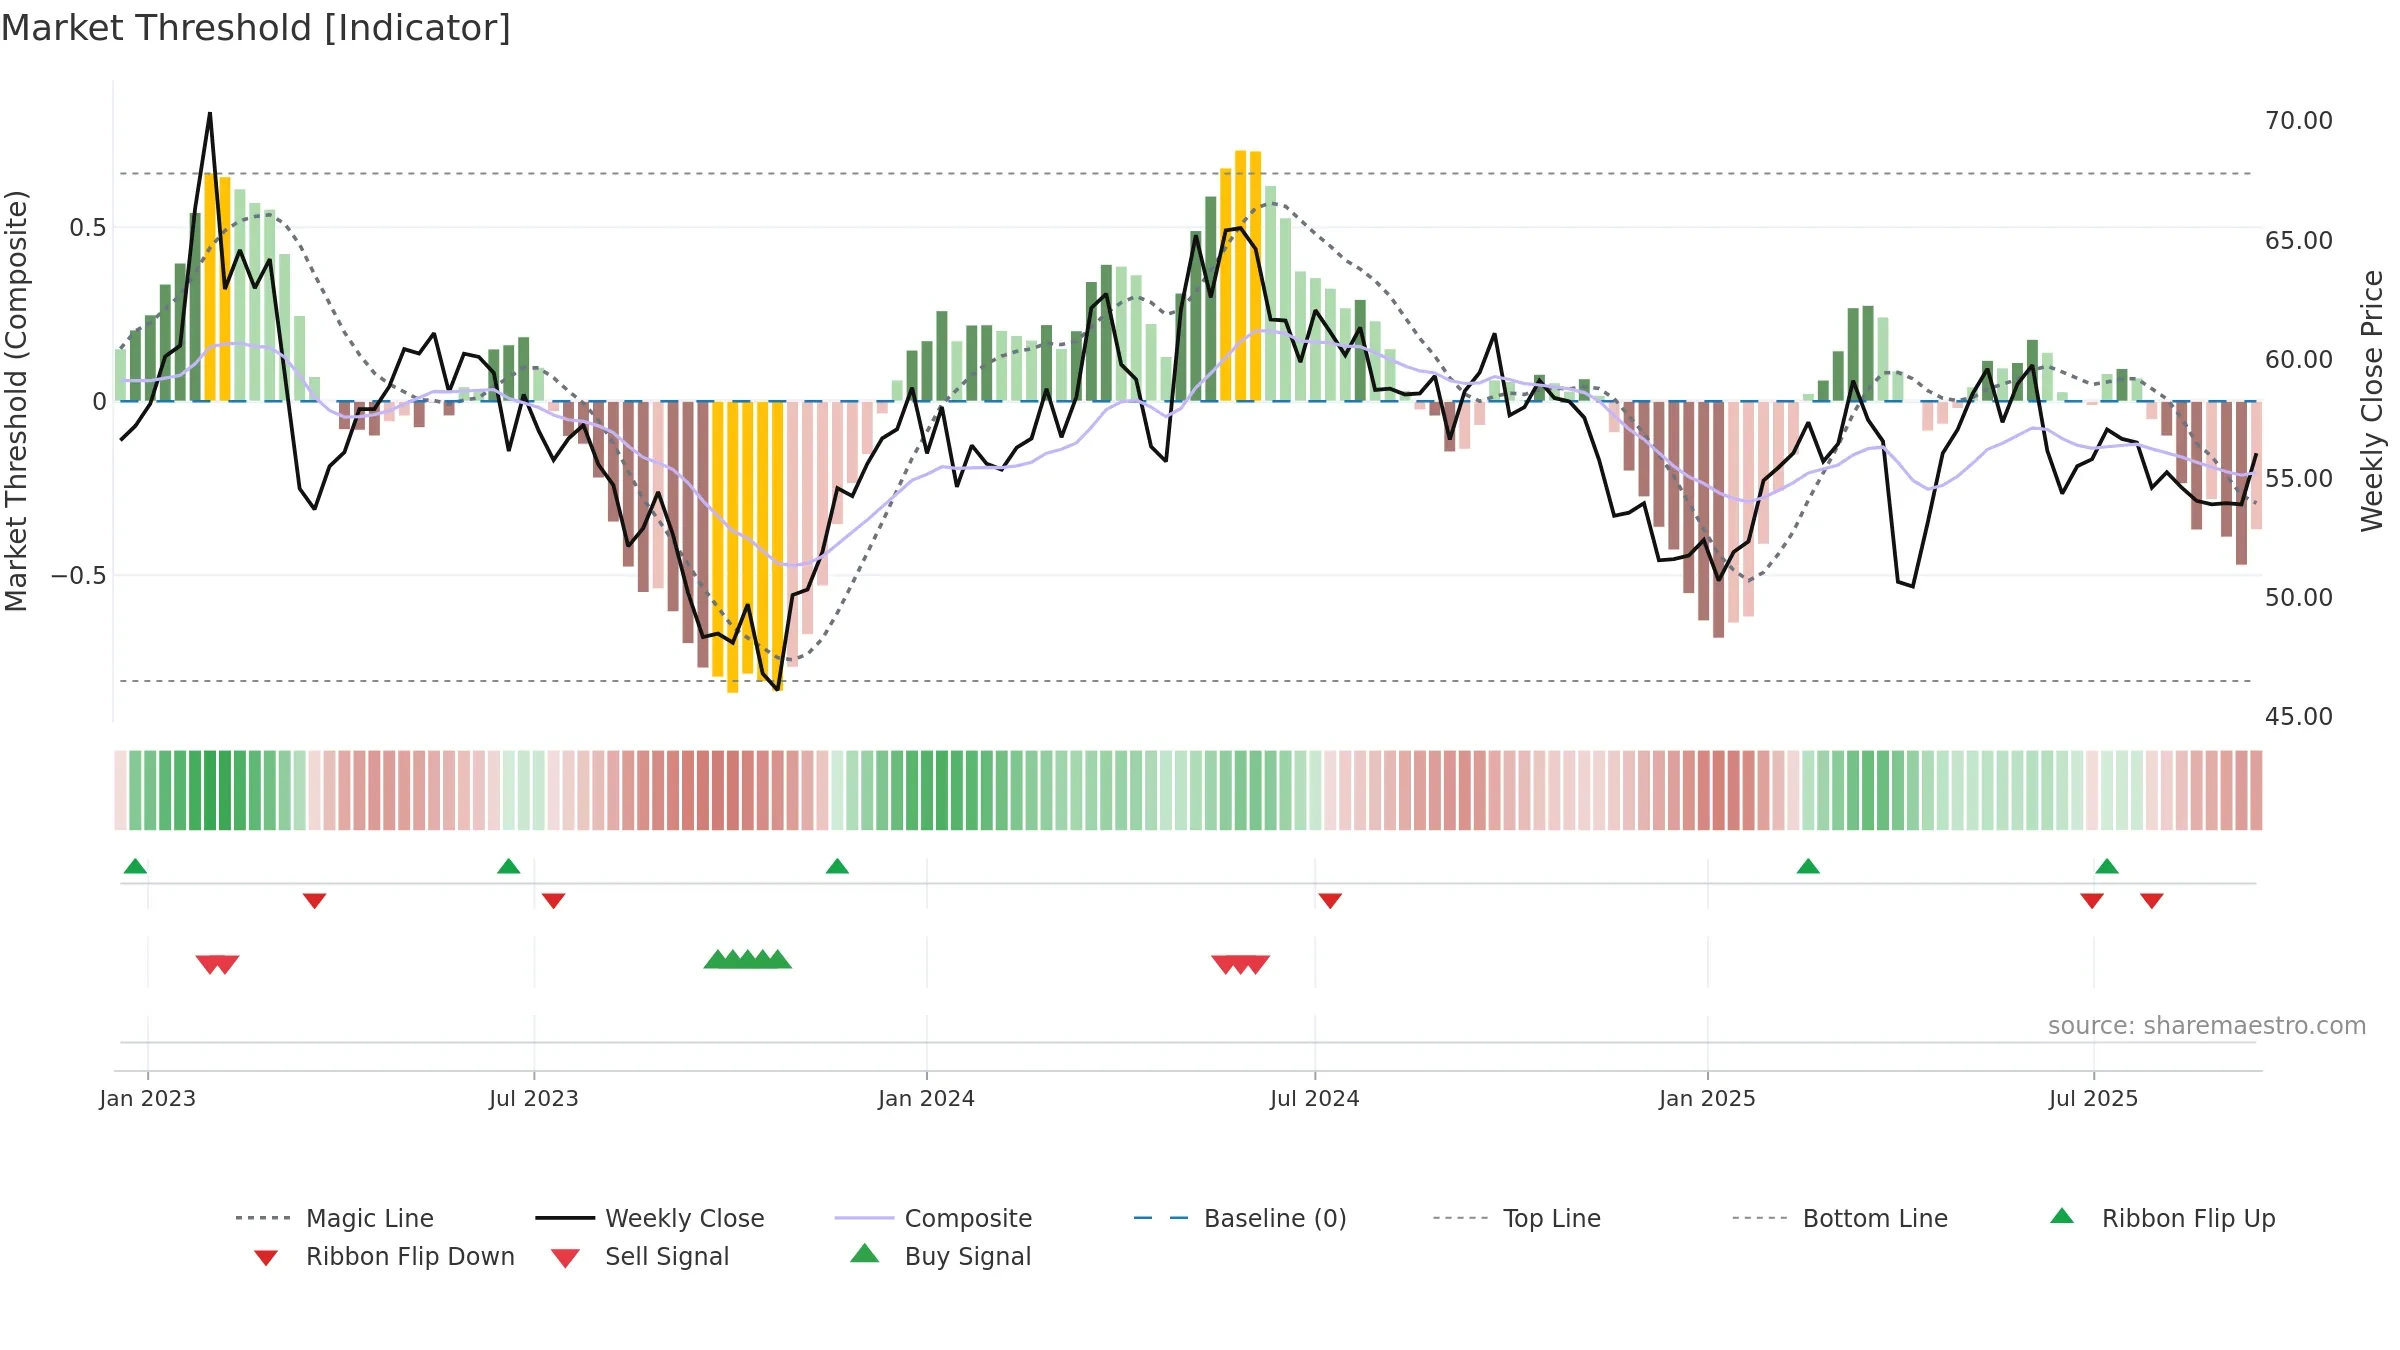This screenshot has height=1350, width=2400.
Task: Click the ribbon flip up marker in Nov 2023
Action: 837,866
